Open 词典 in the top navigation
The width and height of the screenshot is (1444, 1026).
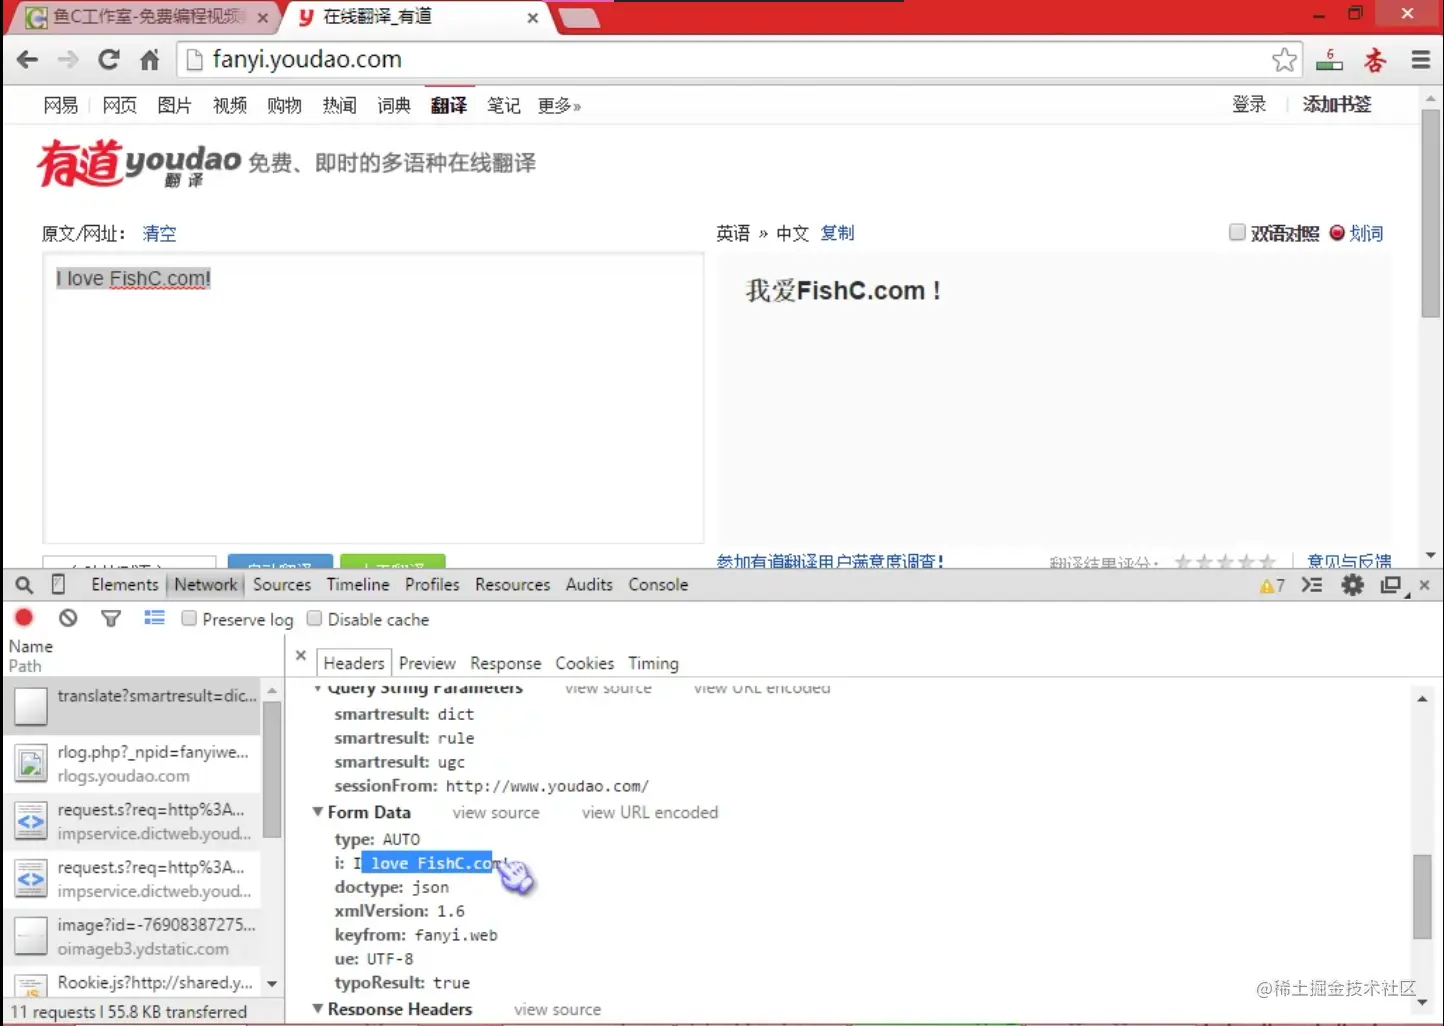click(394, 105)
